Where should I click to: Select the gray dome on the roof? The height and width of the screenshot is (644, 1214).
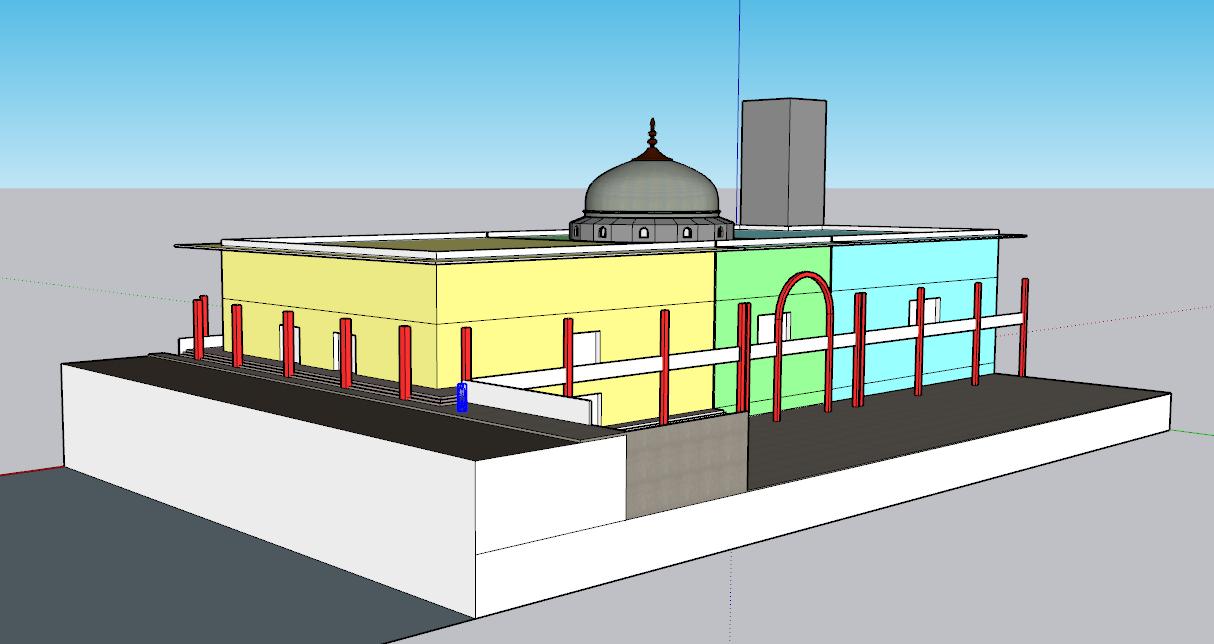(x=650, y=188)
